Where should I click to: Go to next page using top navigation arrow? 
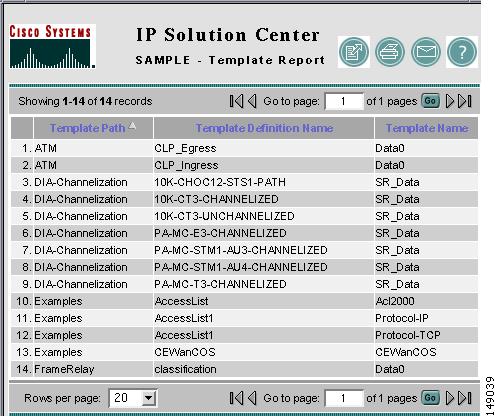pyautogui.click(x=450, y=101)
